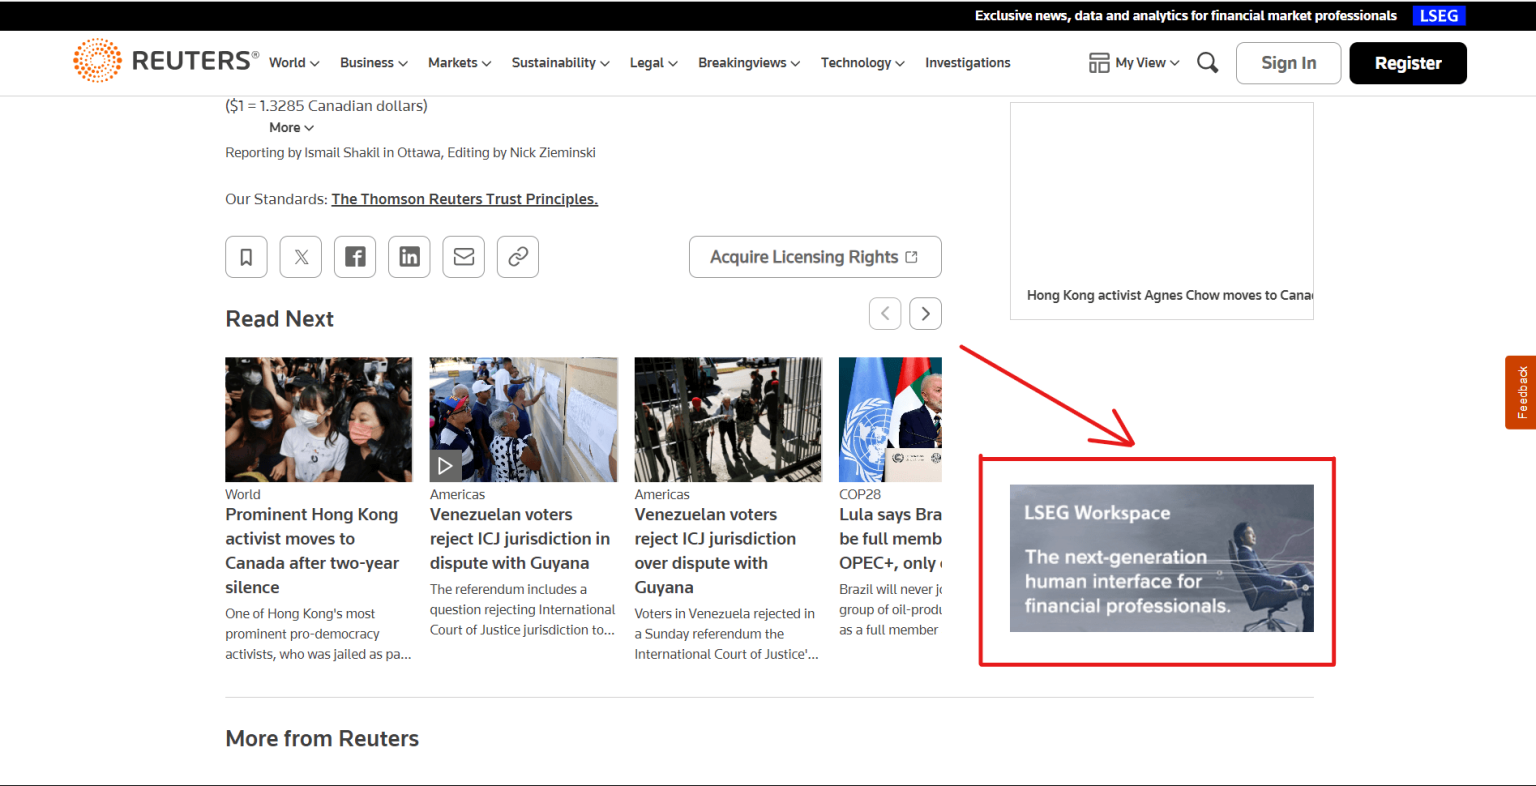Click the bookmark save article icon
The width and height of the screenshot is (1536, 786).
[x=246, y=256]
